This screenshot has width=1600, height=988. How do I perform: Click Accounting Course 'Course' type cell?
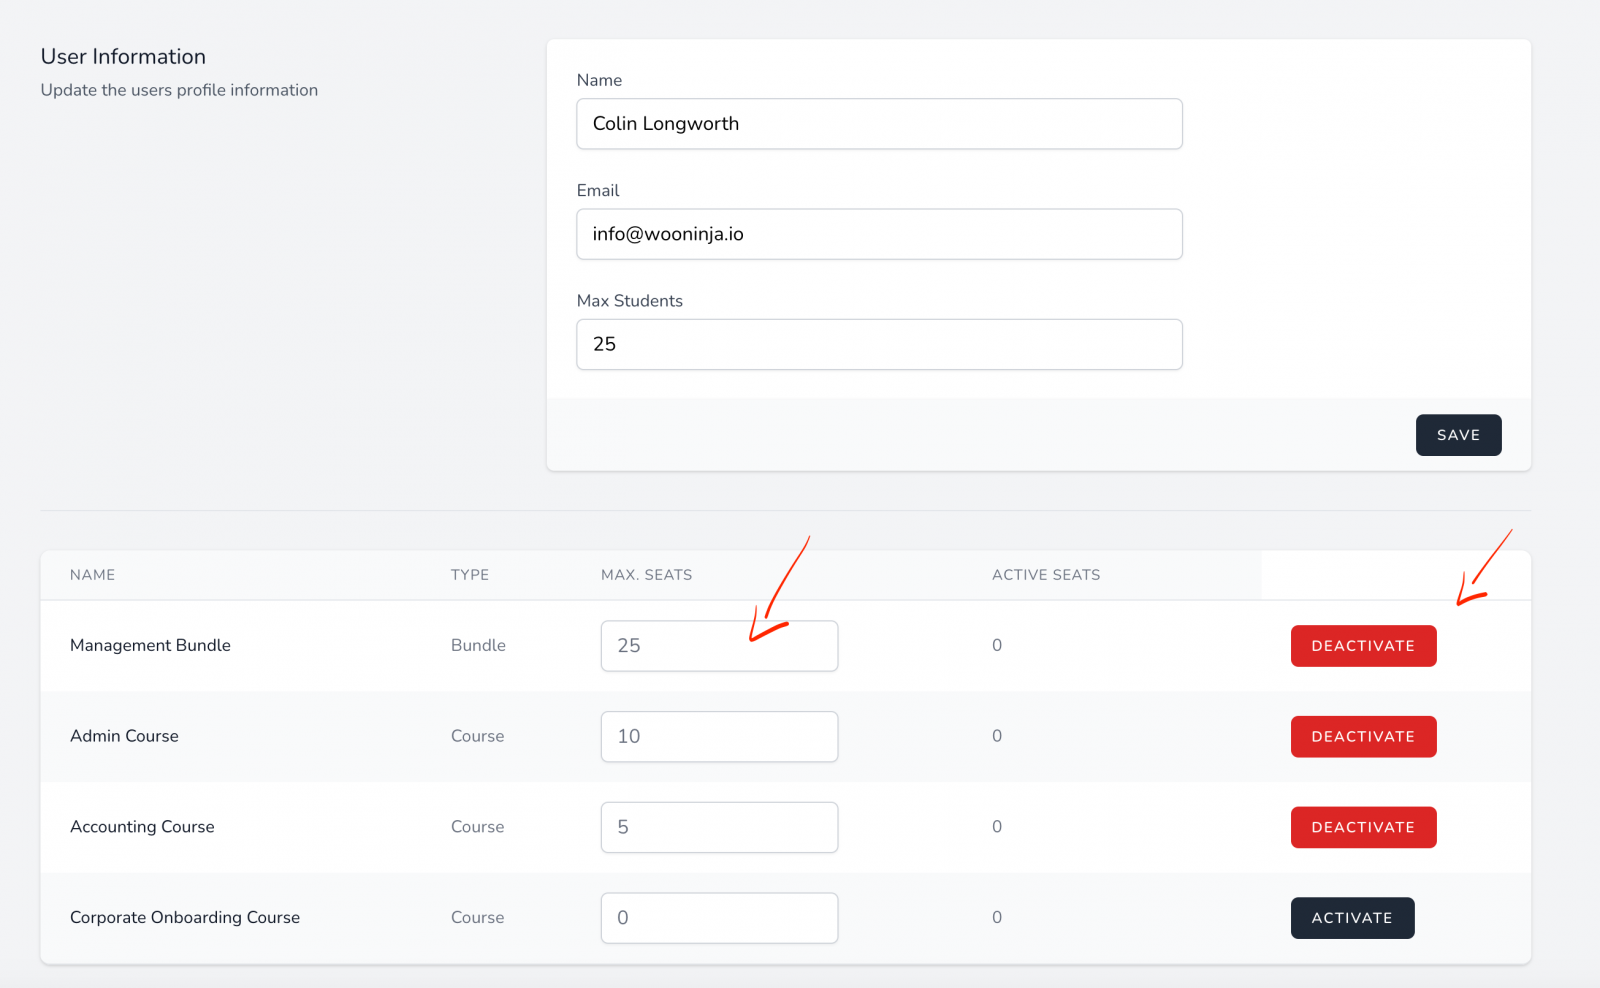pos(477,827)
